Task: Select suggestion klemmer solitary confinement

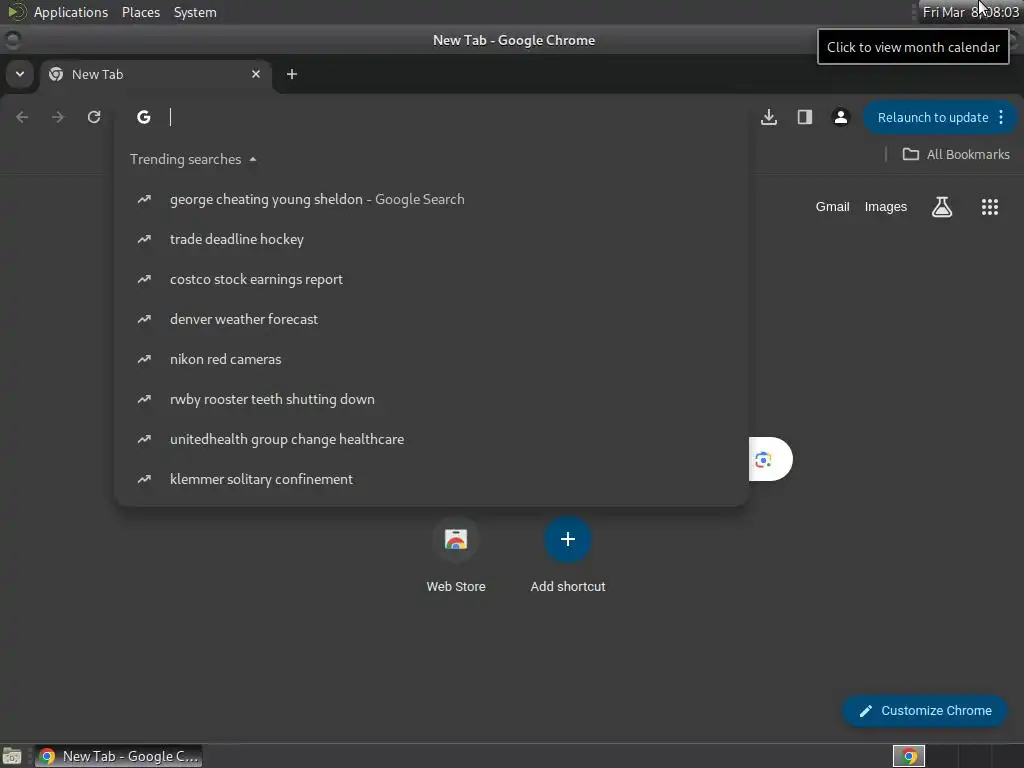Action: pyautogui.click(x=431, y=479)
